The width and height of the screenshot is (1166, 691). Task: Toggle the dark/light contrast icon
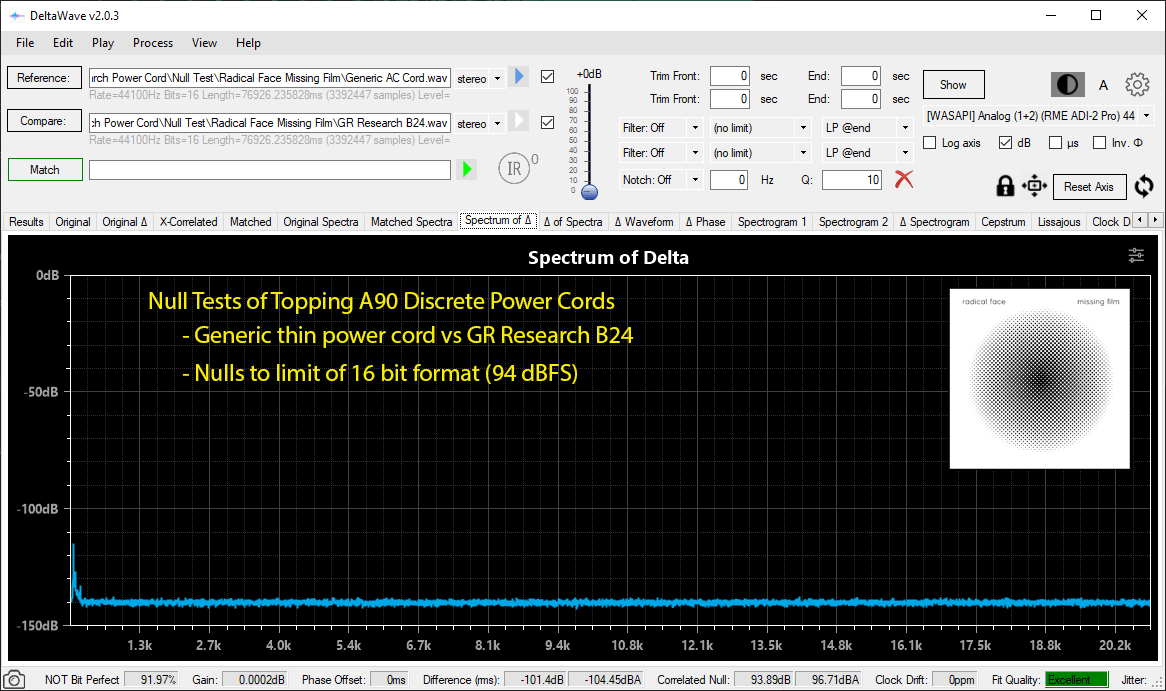[1067, 85]
